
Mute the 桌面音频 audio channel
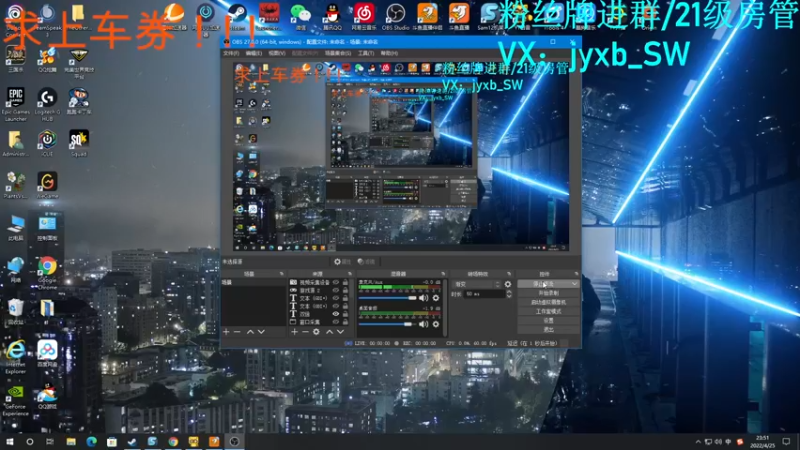(423, 324)
